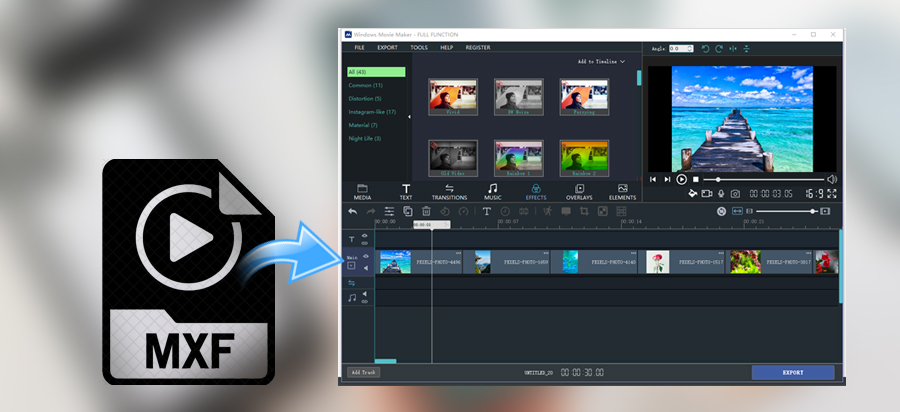Click the transition track arrows icon

(352, 283)
